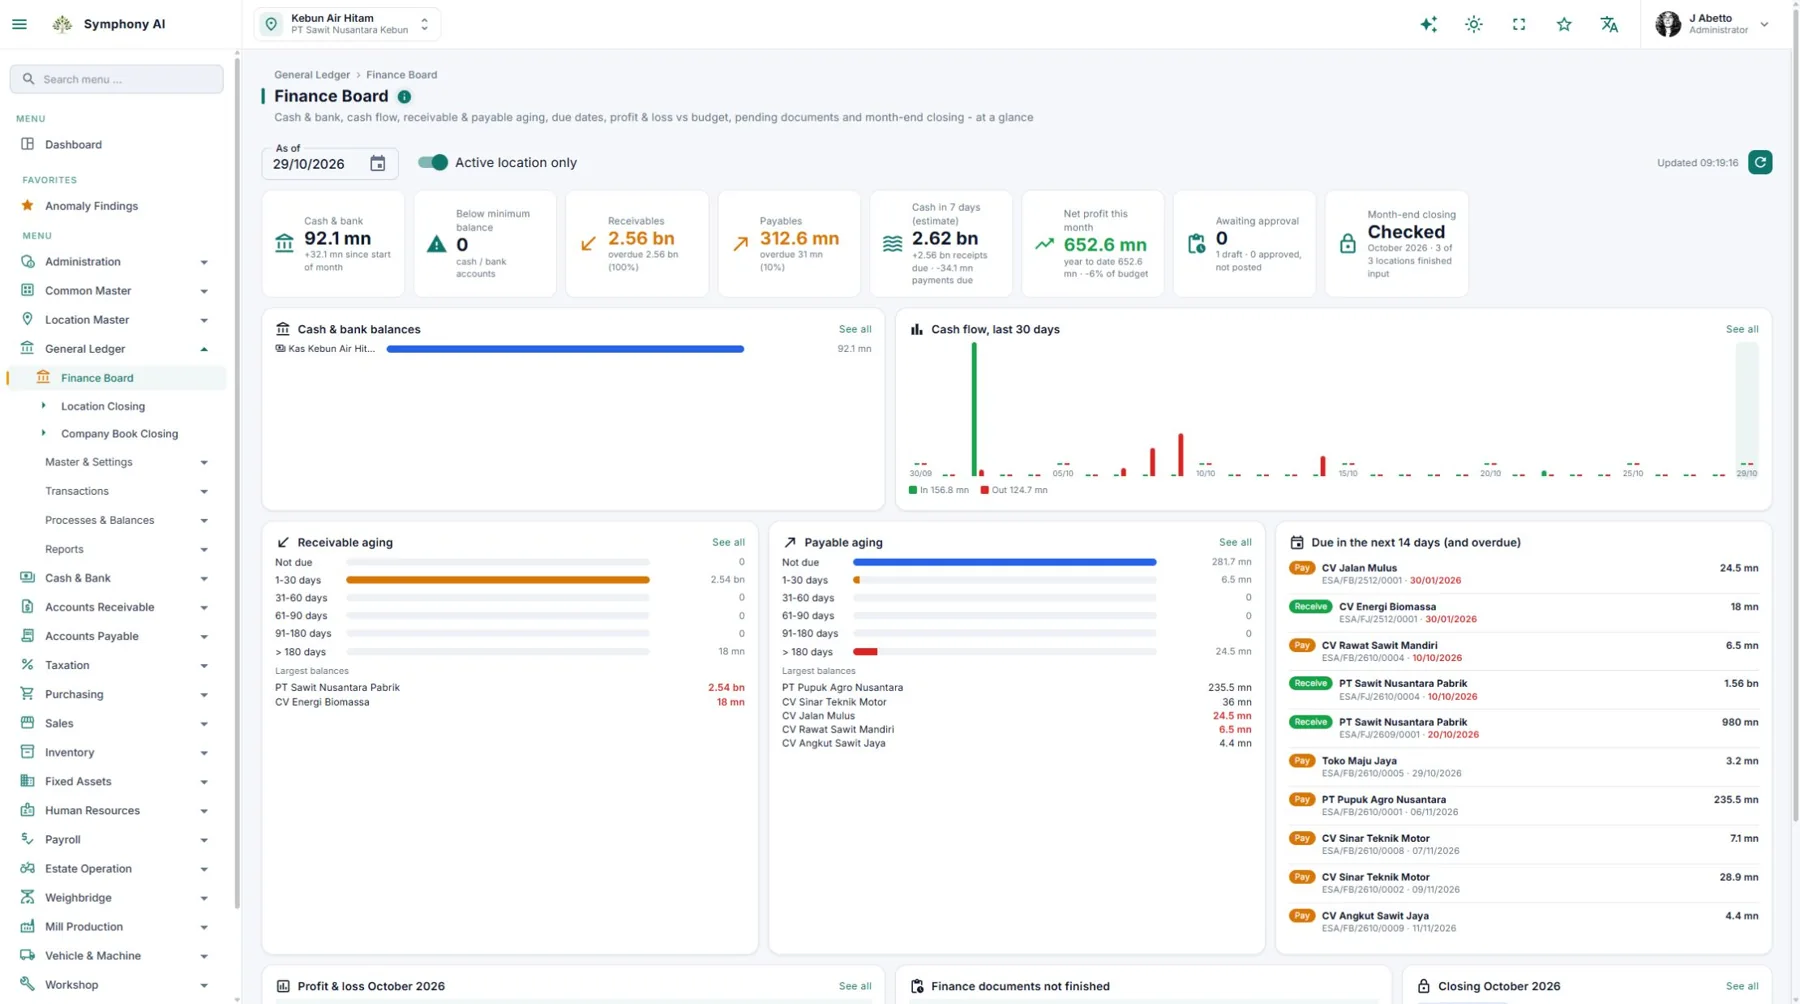
Task: Click the PT Pupuk Agro Nusantara due row
Action: pyautogui.click(x=1523, y=805)
